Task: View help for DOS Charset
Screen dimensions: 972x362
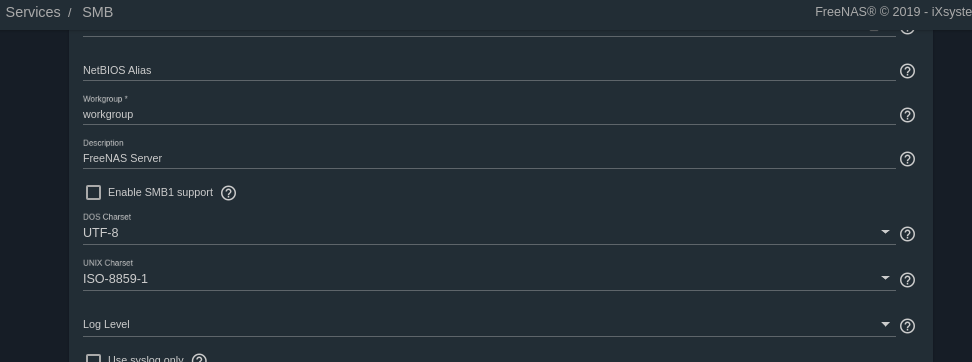Action: pos(907,234)
